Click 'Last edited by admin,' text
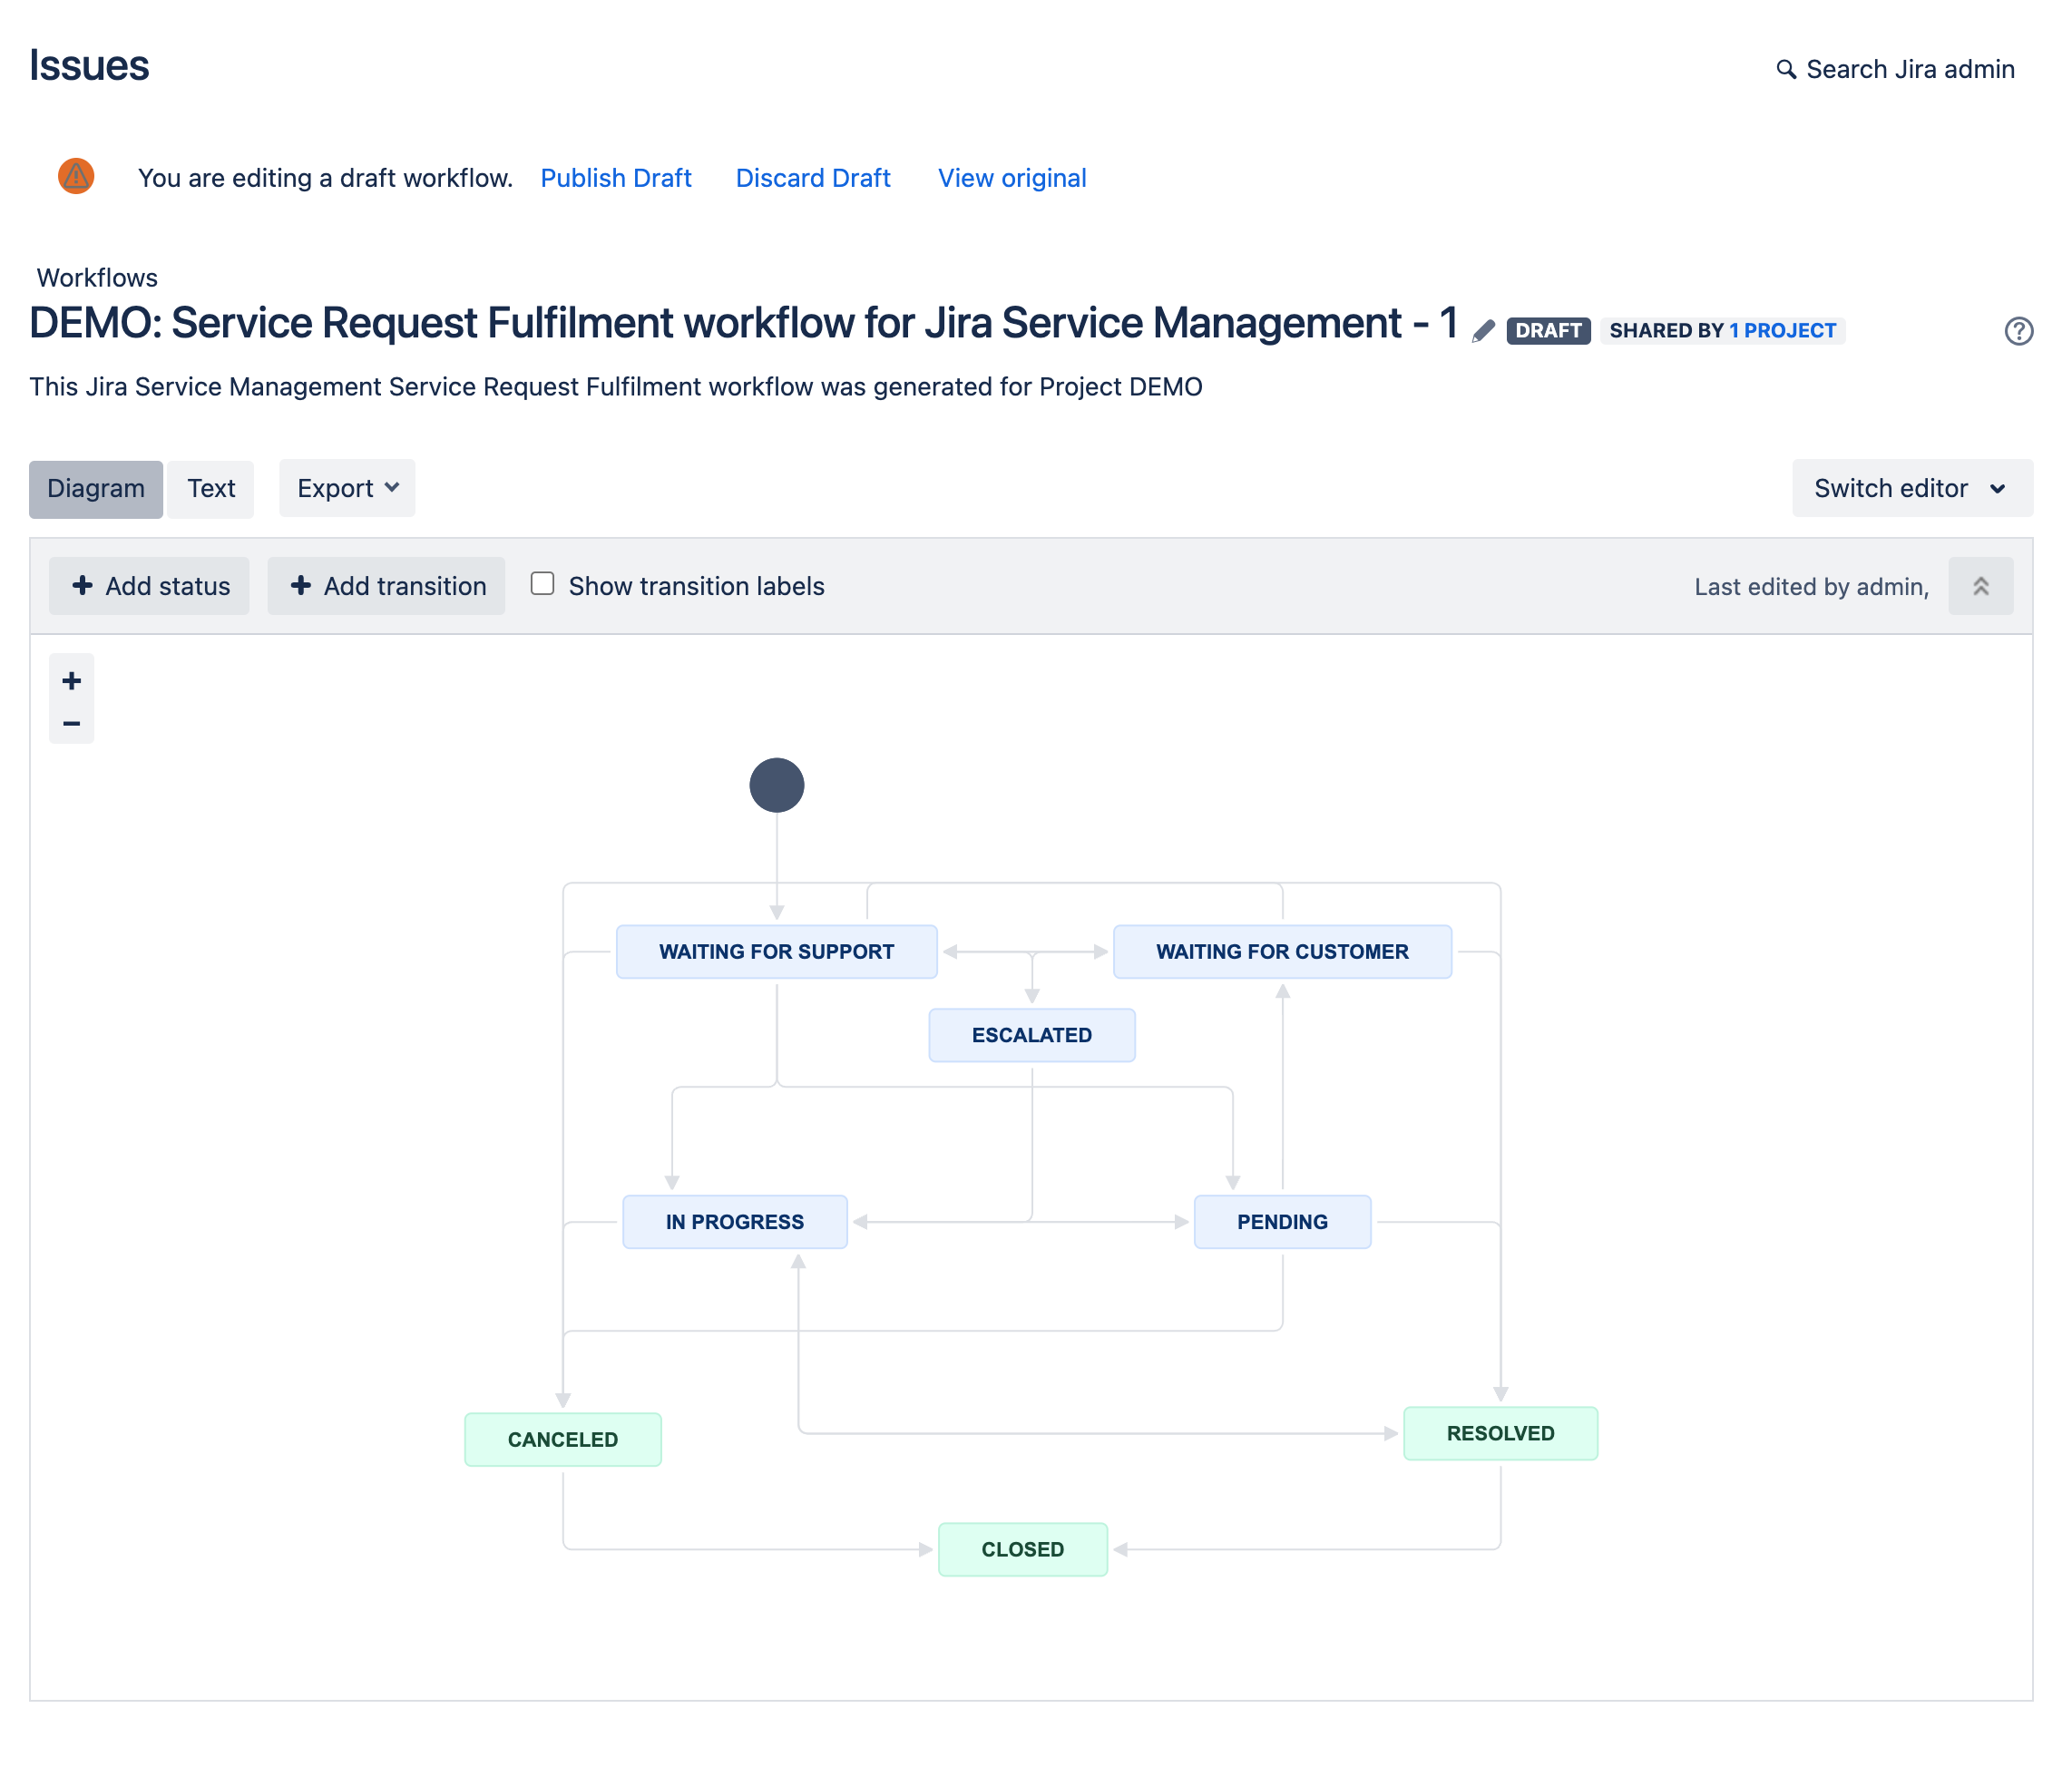The image size is (2072, 1767). click(1811, 587)
